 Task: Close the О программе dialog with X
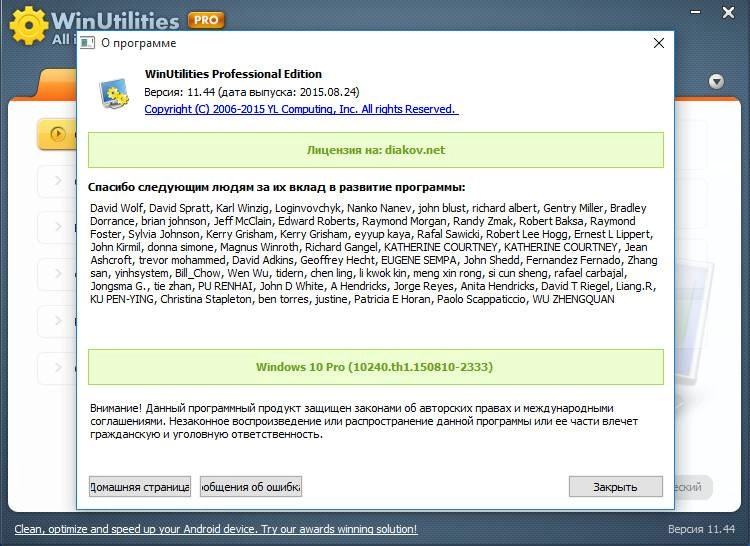click(659, 43)
